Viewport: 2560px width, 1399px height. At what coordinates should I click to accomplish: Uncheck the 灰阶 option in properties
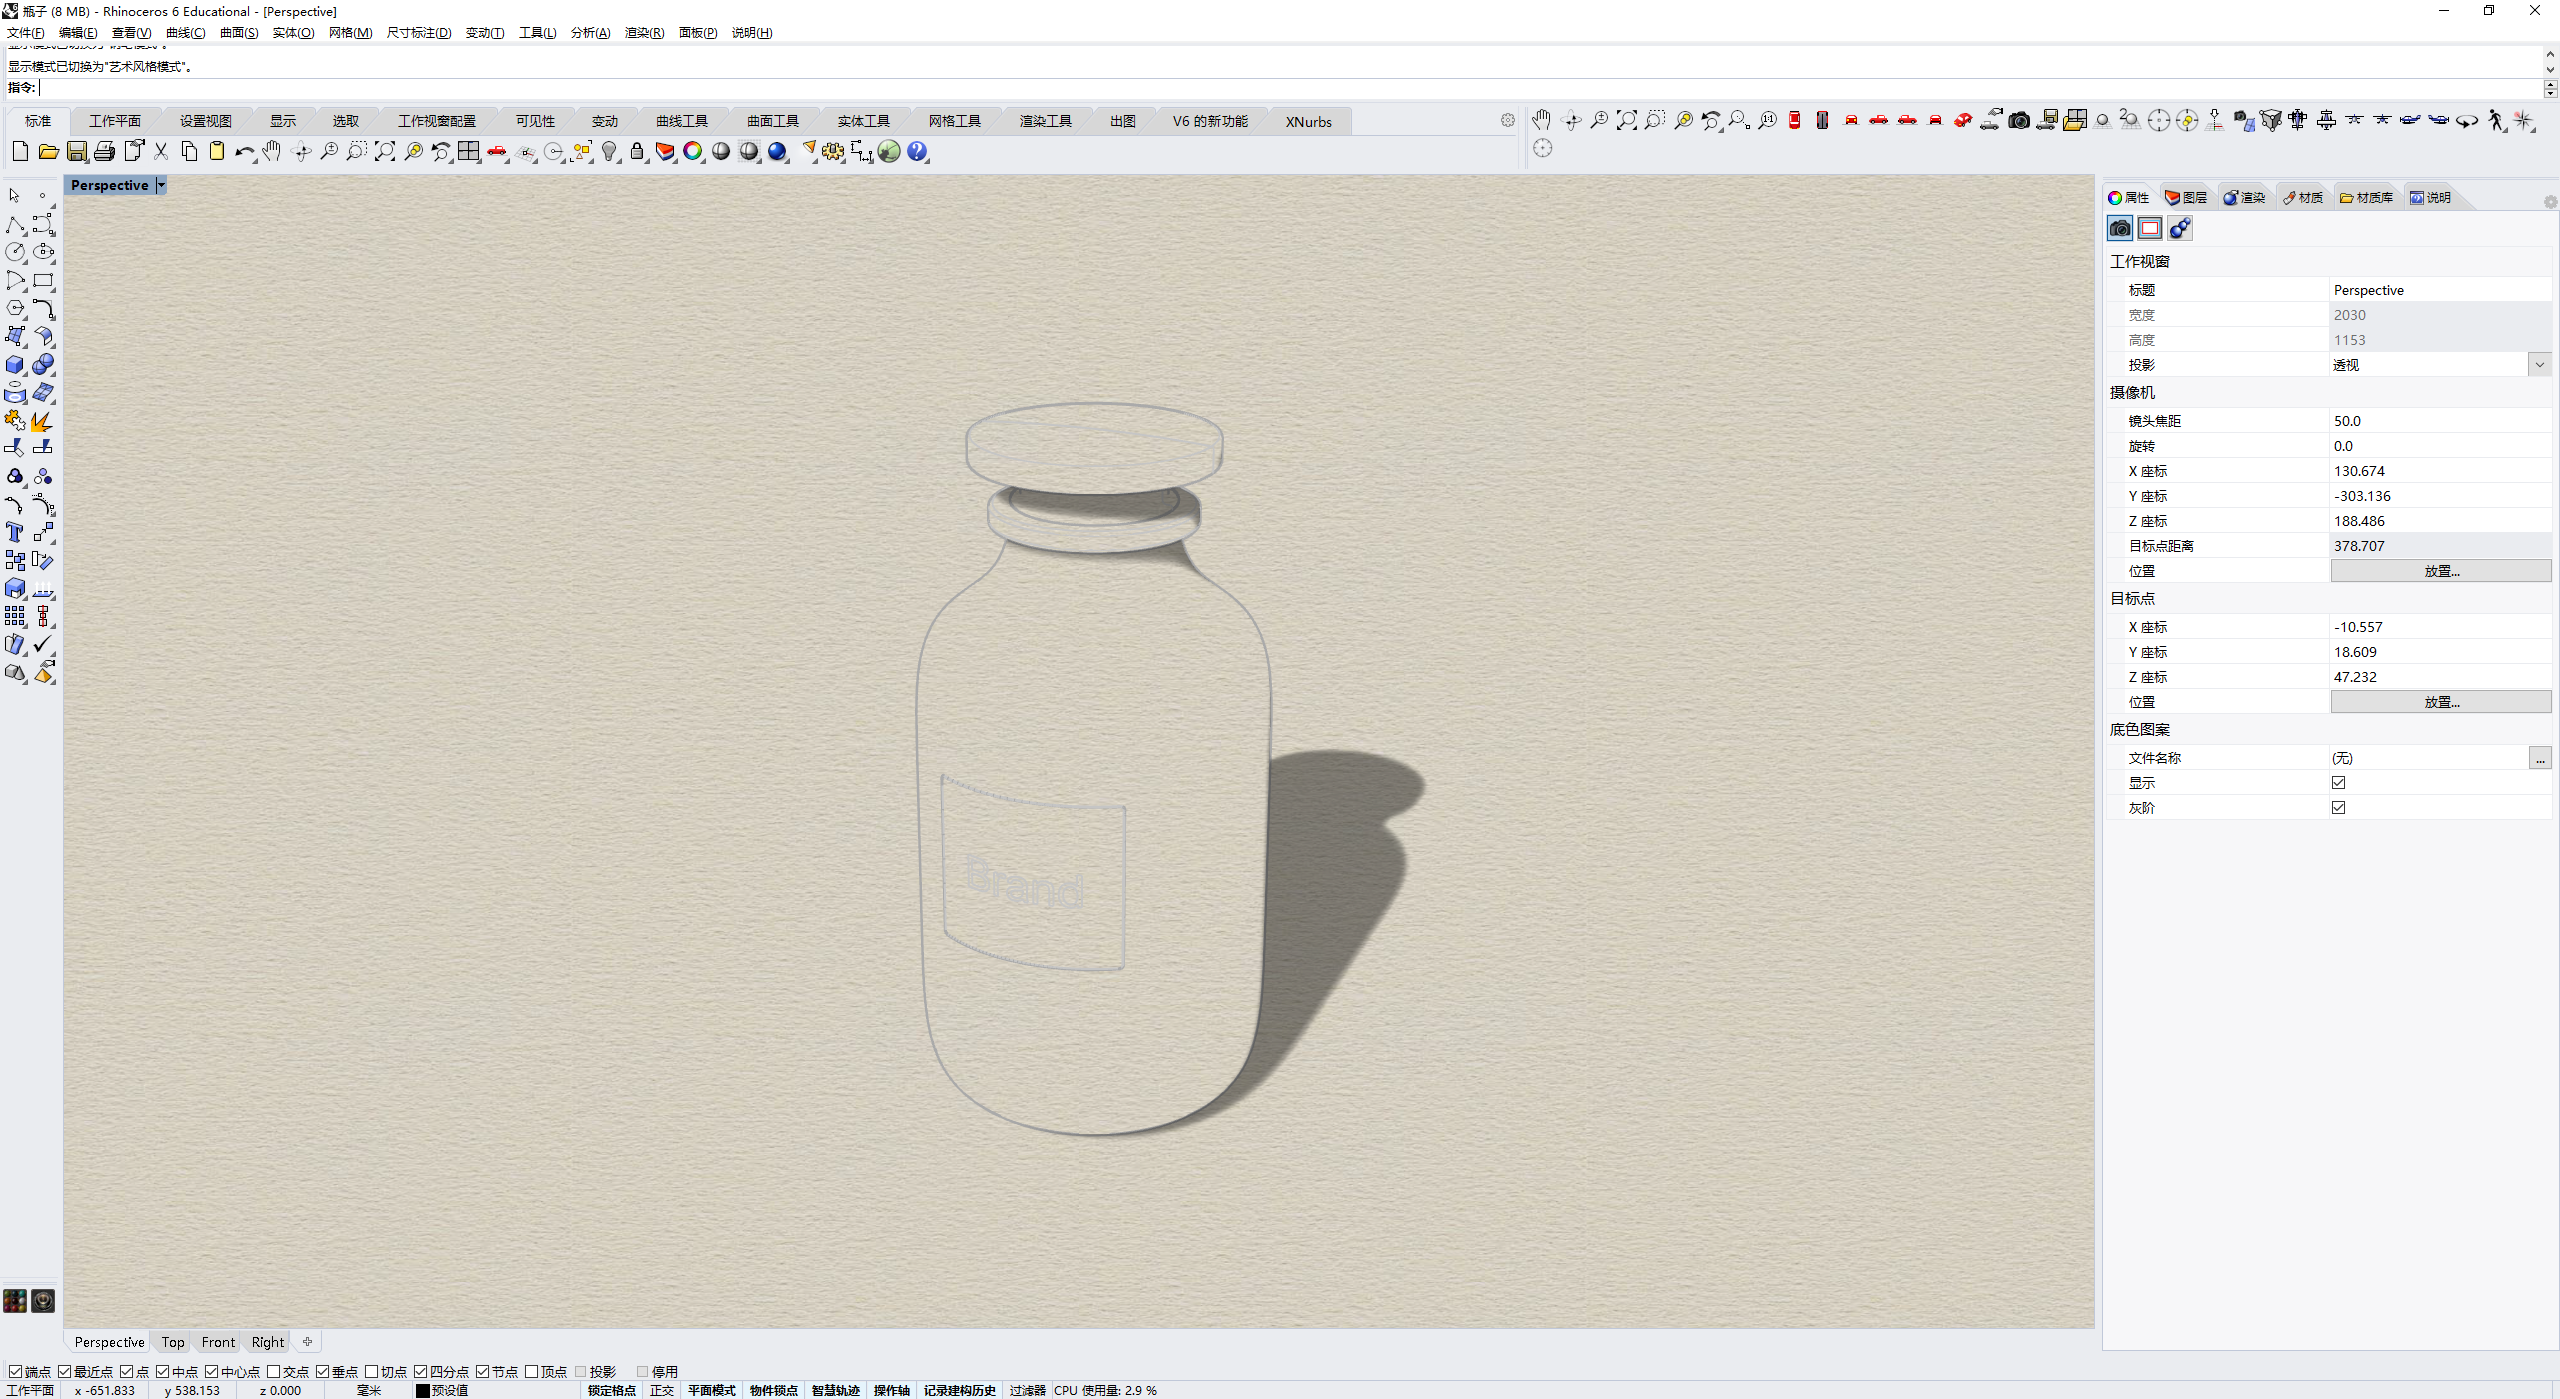coord(2339,807)
